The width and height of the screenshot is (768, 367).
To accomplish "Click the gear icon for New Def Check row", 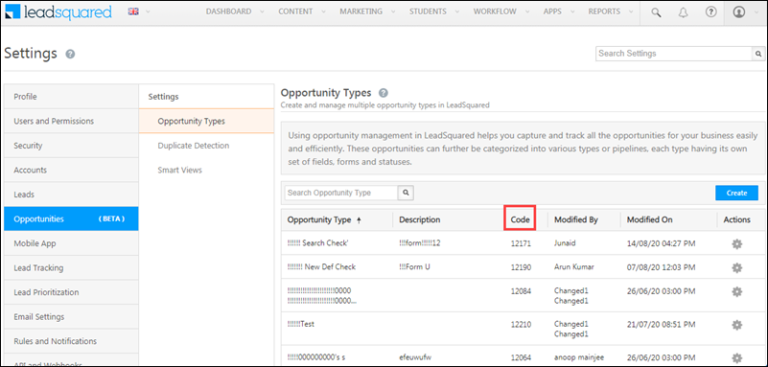I will click(737, 268).
